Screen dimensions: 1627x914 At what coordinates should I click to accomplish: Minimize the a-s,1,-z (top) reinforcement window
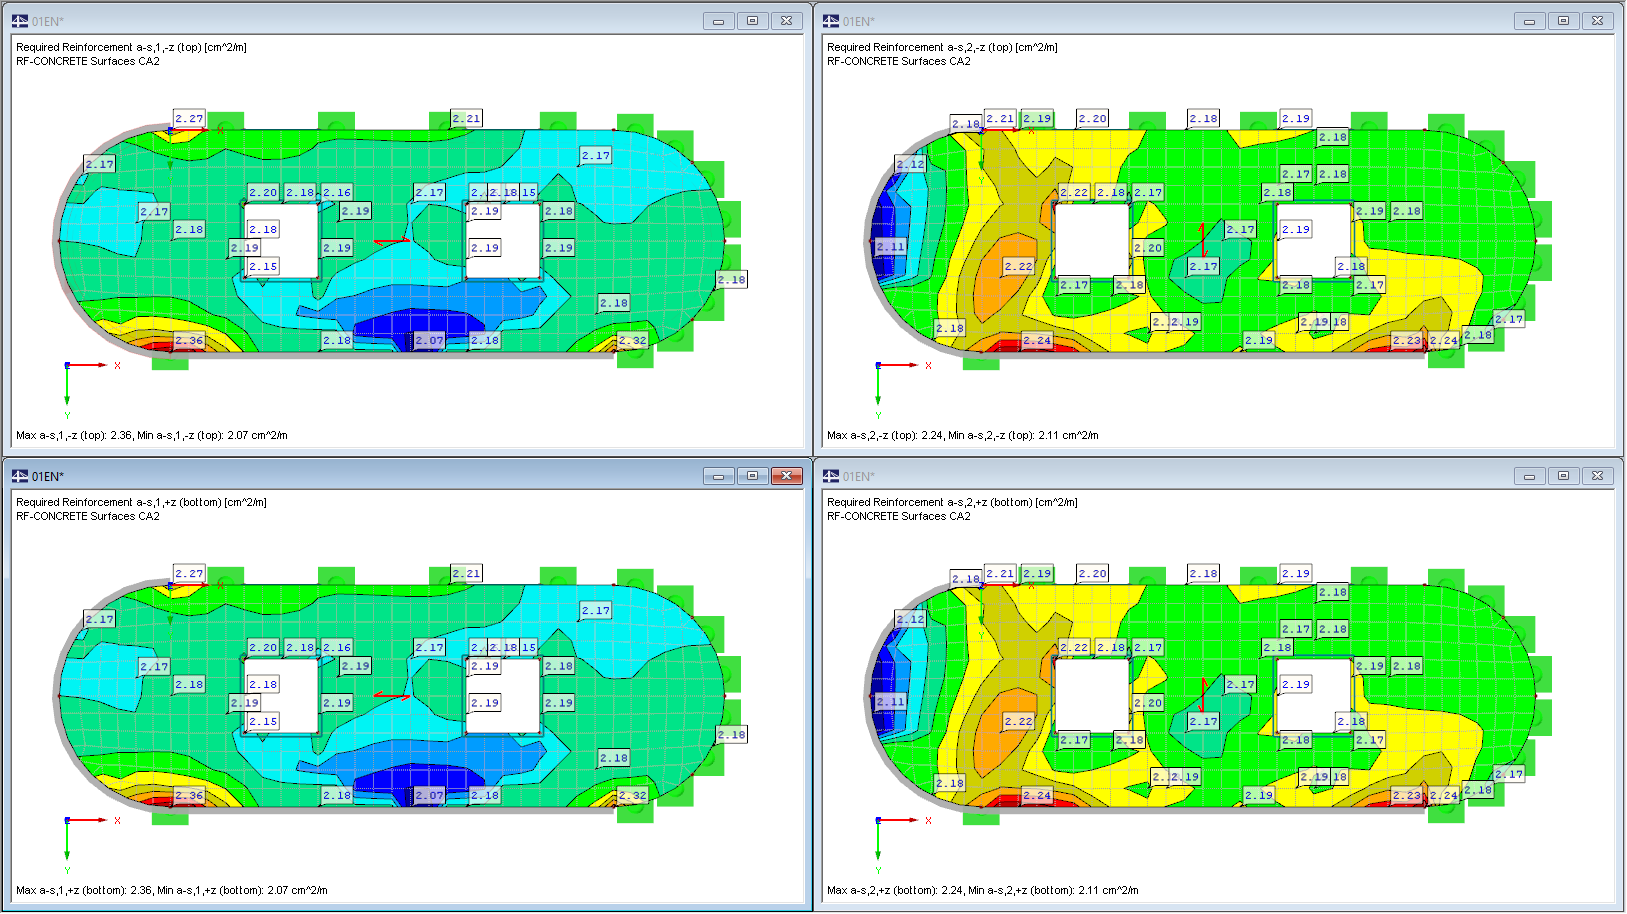pos(719,21)
